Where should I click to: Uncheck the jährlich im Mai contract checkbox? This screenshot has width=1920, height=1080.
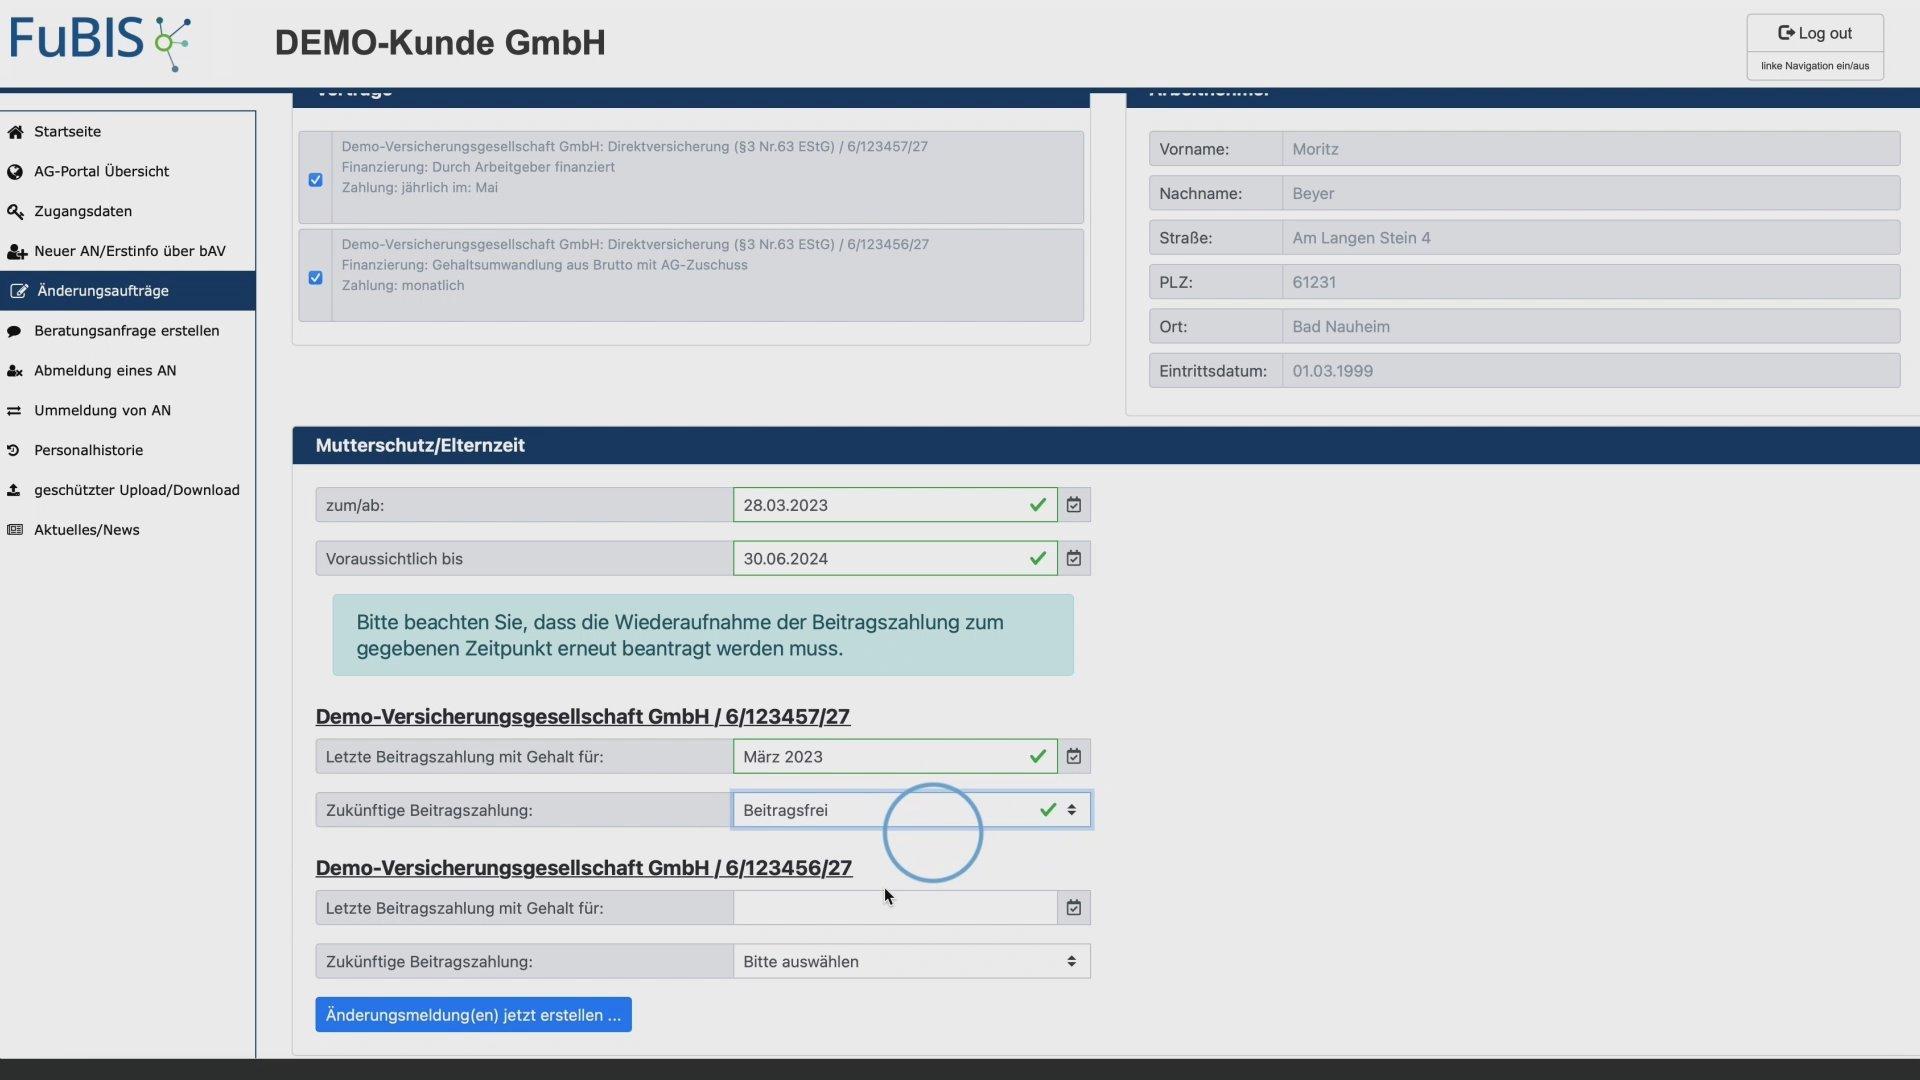[315, 179]
